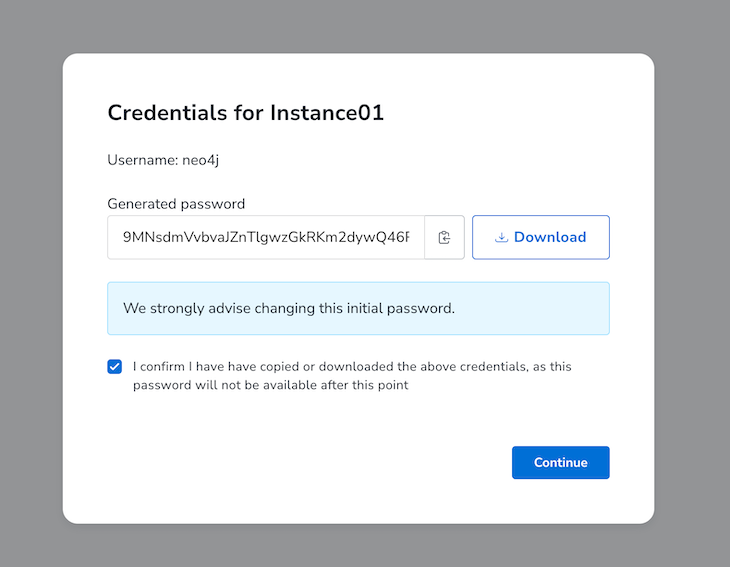Viewport: 730px width, 567px height.
Task: Click the 'Credentials for Instance01' heading
Action: click(x=246, y=113)
